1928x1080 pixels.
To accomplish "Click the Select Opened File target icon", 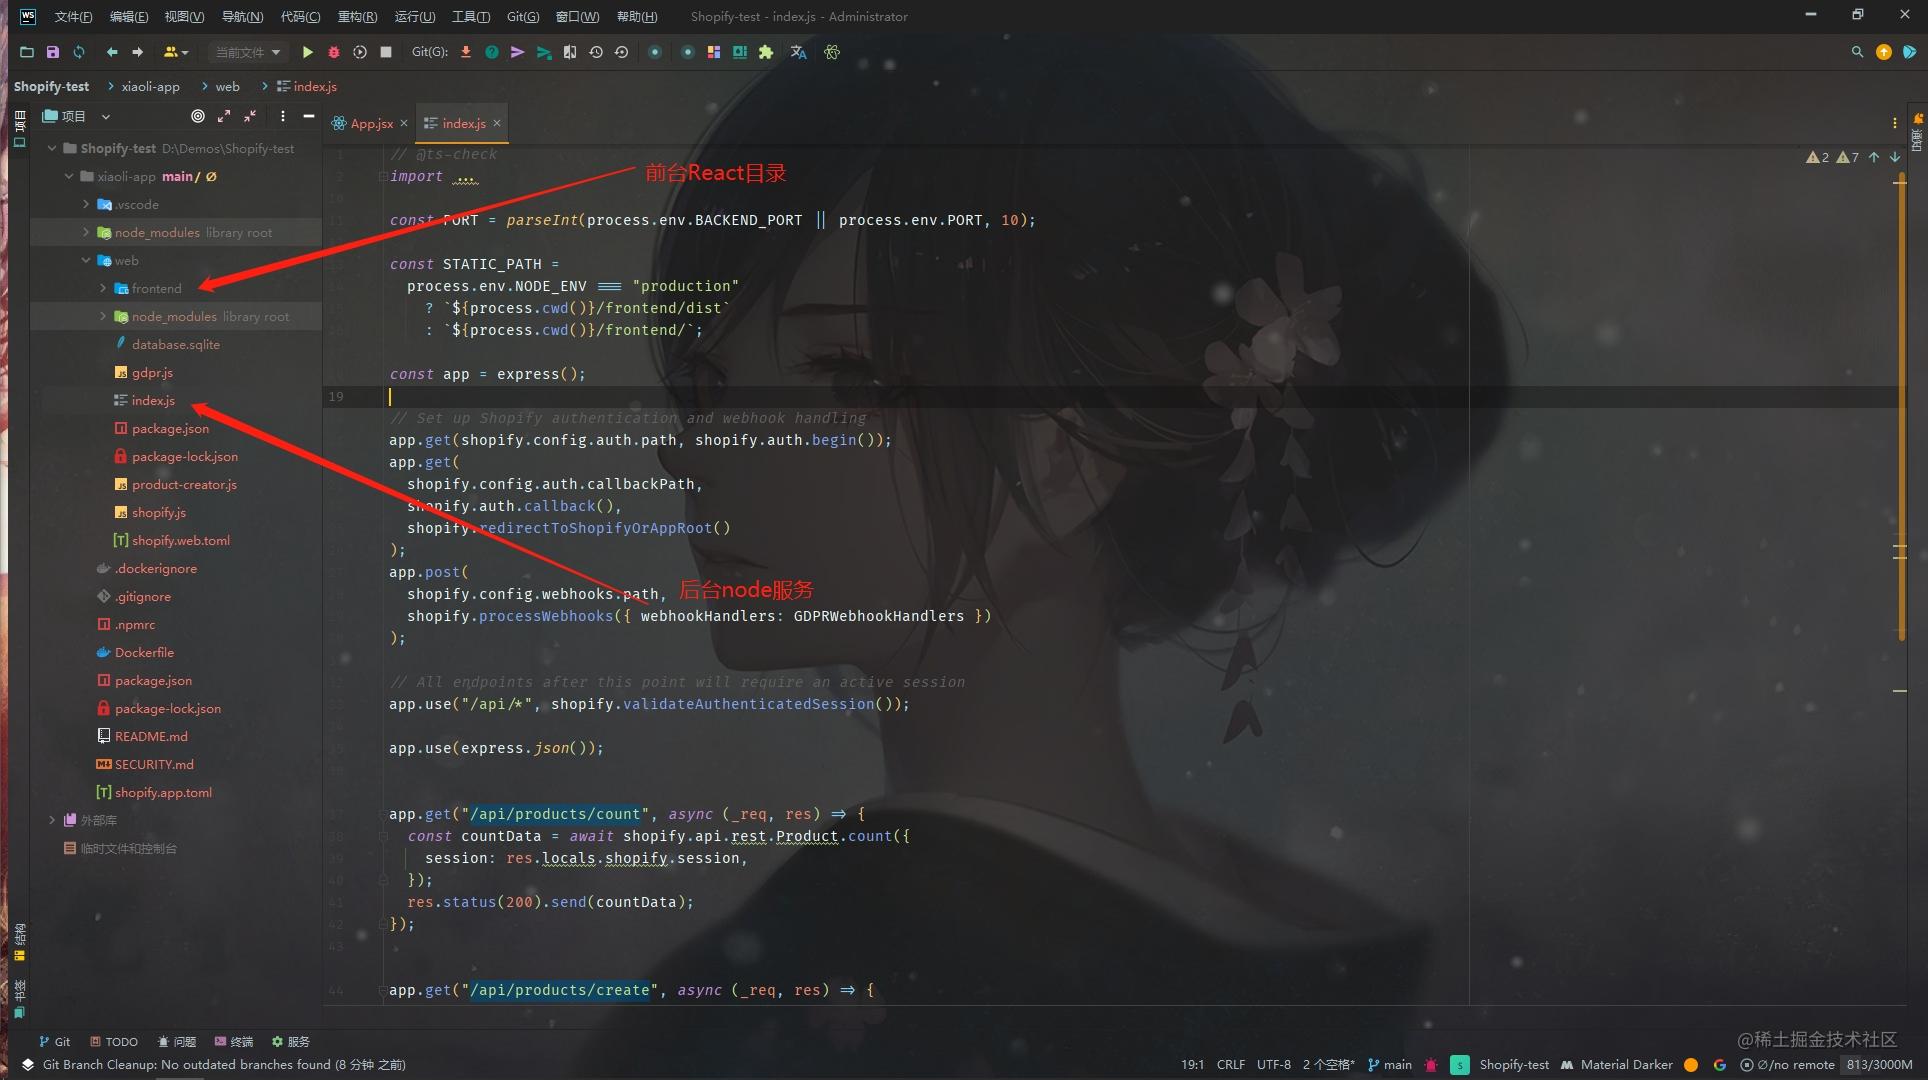I will pos(198,116).
